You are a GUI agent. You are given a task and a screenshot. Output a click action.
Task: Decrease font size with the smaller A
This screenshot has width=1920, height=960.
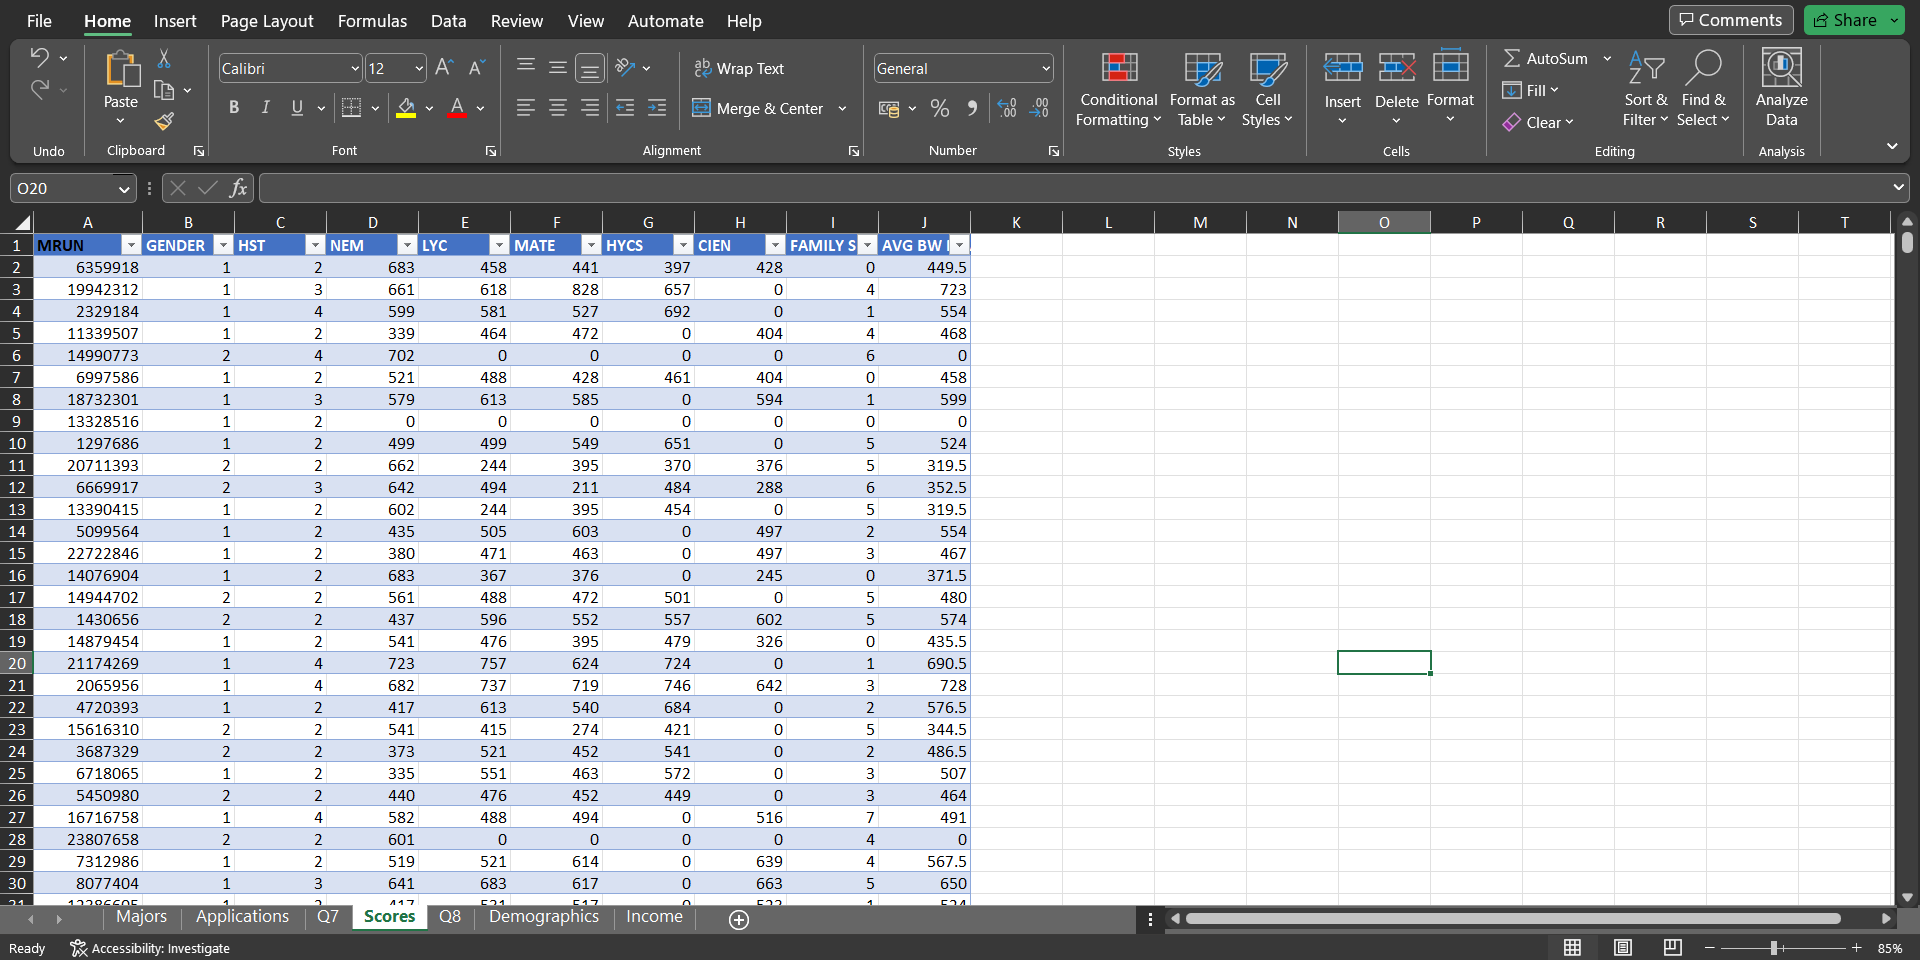coord(477,68)
